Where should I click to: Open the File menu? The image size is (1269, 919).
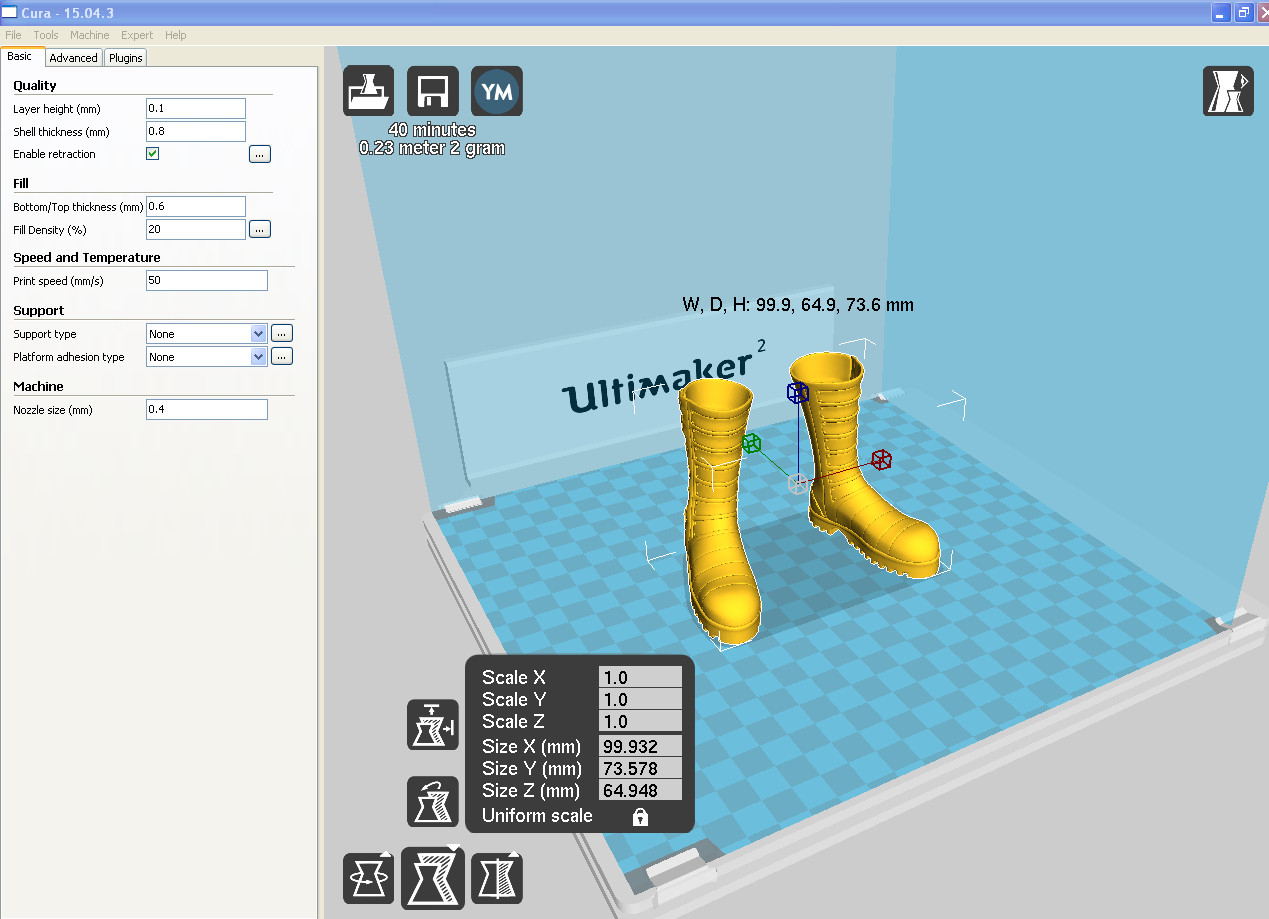click(13, 35)
